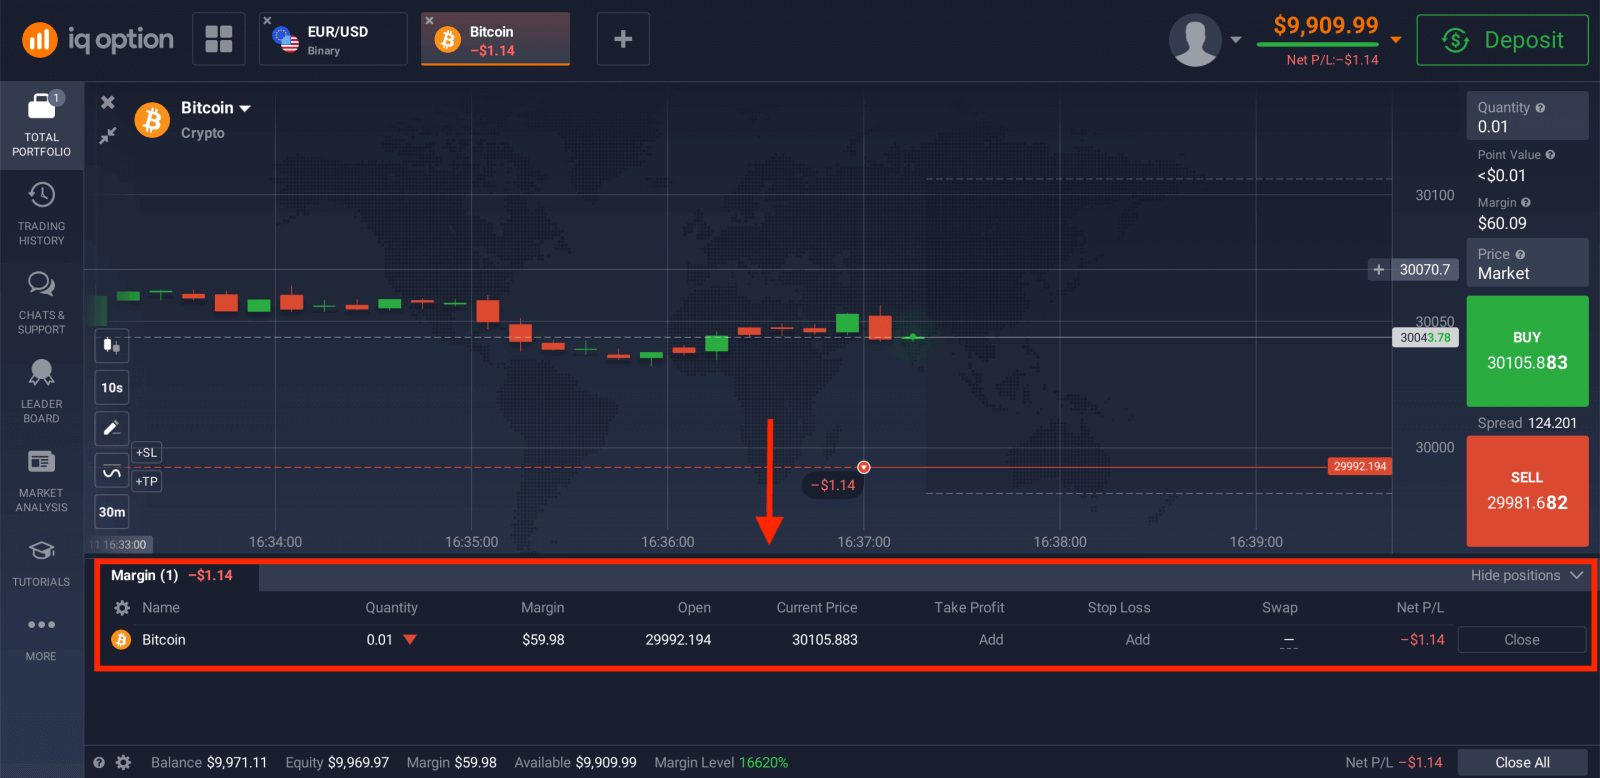1600x778 pixels.
Task: Open the multi-chart grid layout button
Action: coord(219,39)
